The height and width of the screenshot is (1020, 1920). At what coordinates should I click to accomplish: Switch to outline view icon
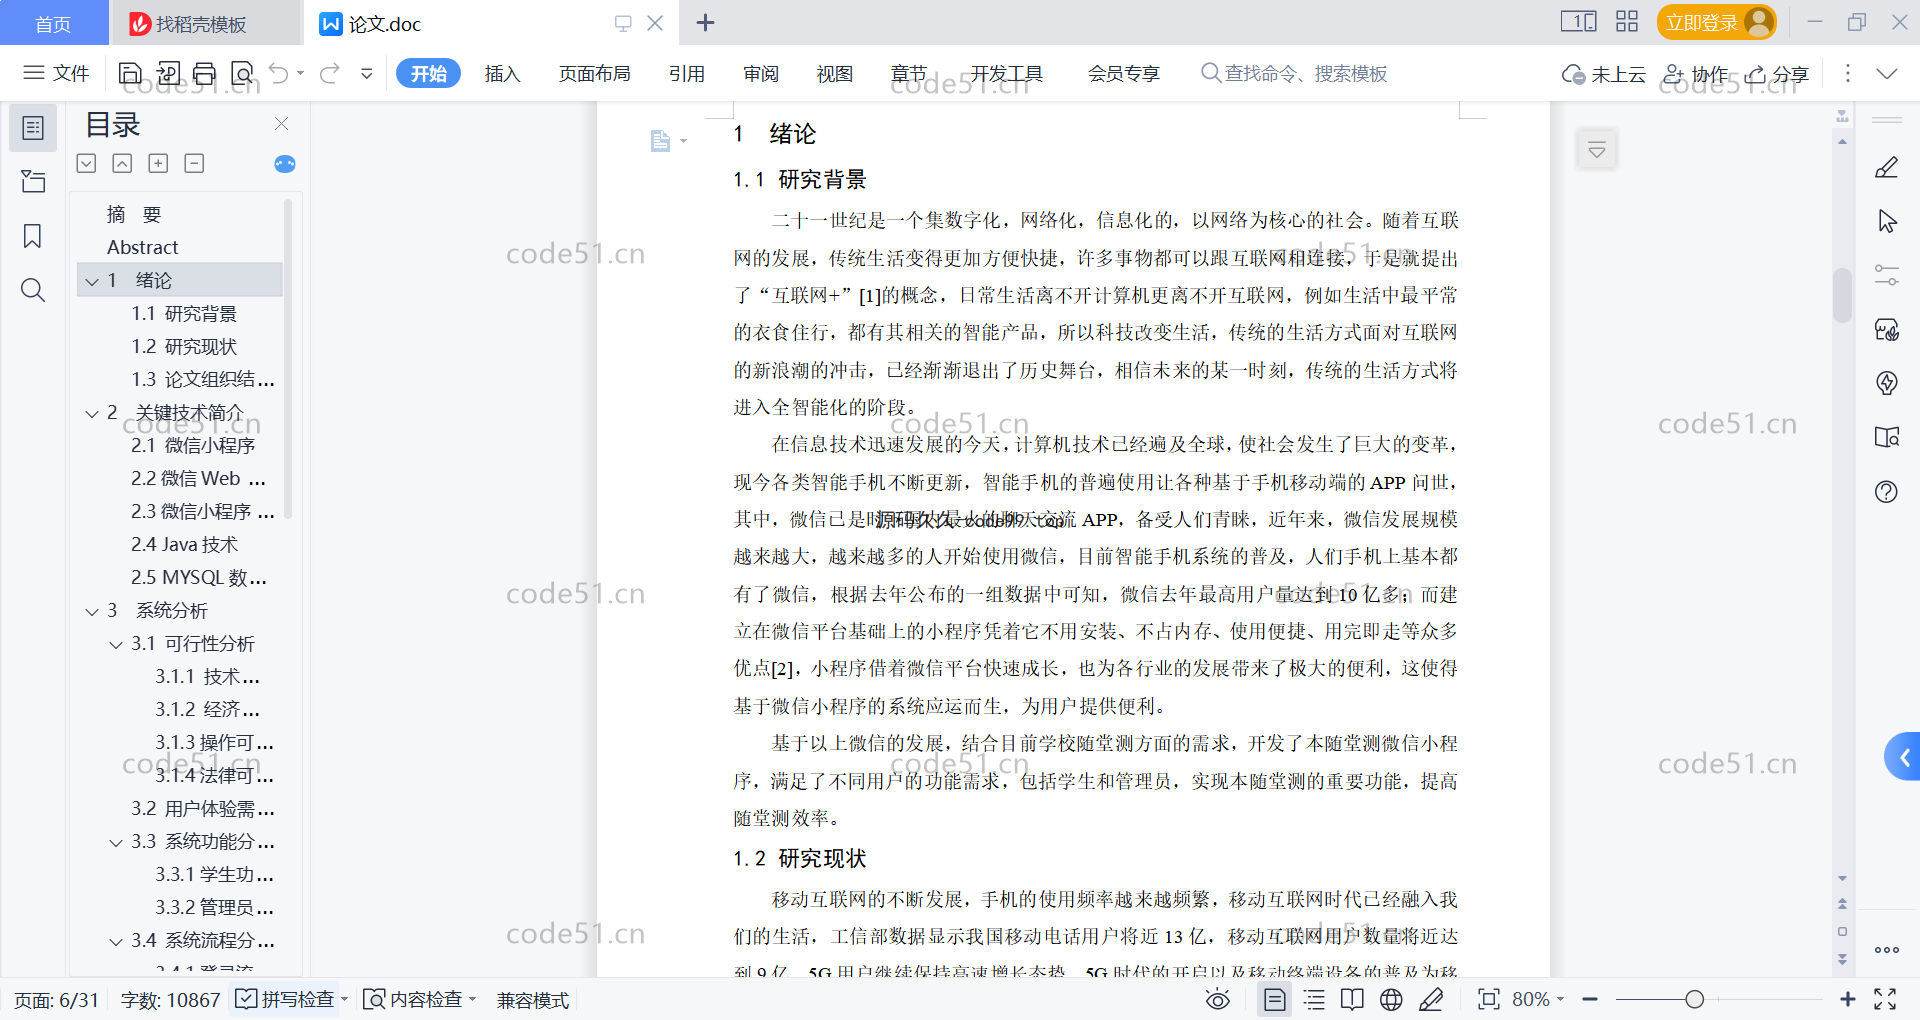(1314, 999)
